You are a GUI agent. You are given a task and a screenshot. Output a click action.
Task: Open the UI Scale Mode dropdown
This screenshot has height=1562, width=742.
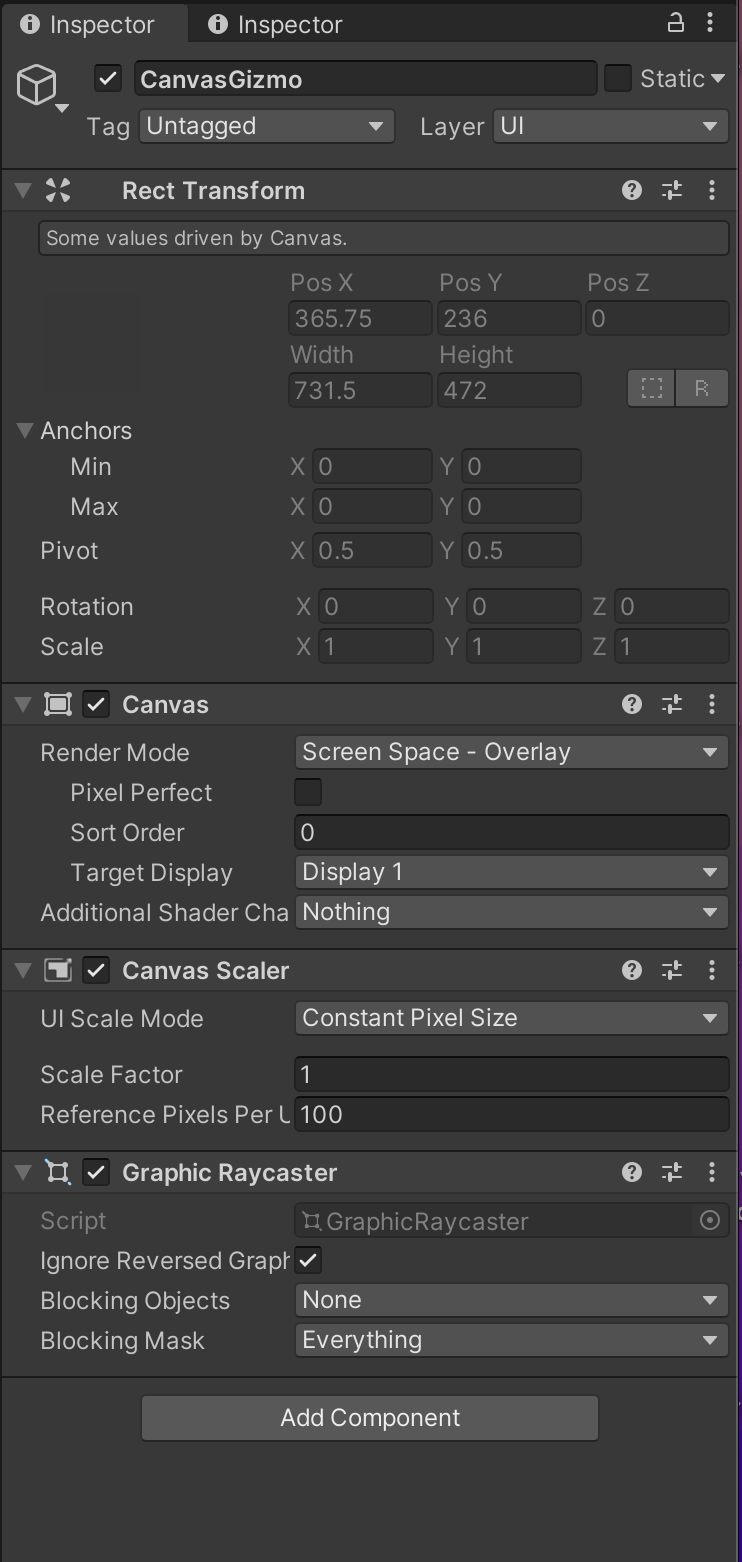point(511,1018)
